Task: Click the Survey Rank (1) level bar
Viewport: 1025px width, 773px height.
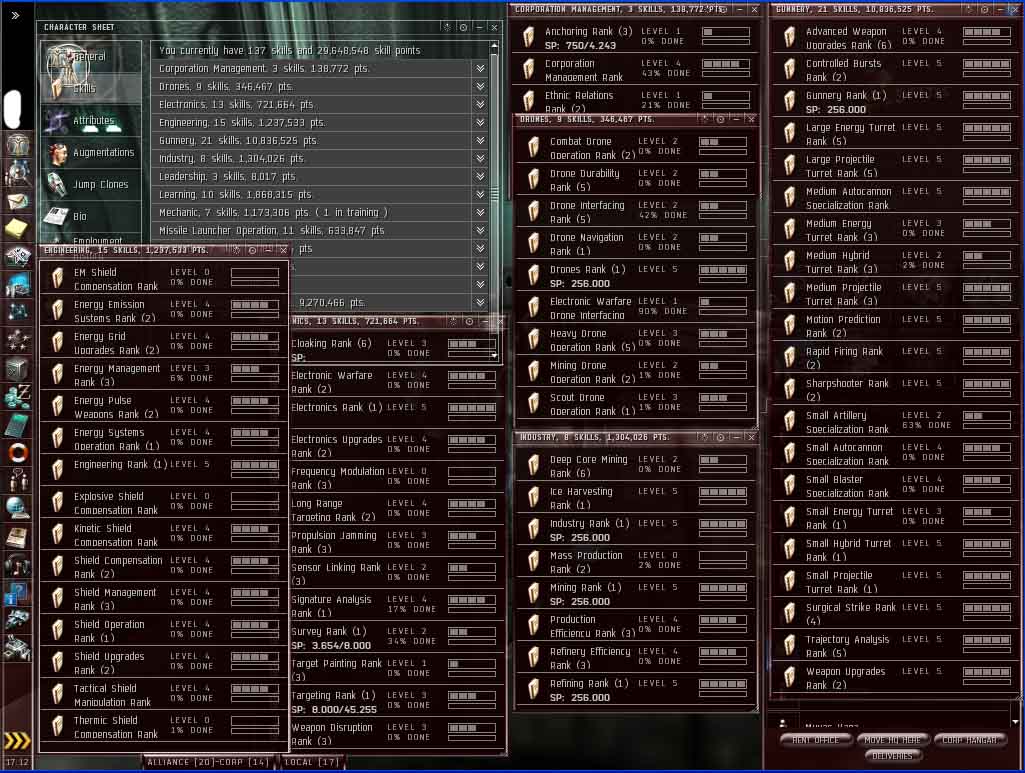Action: coord(472,632)
